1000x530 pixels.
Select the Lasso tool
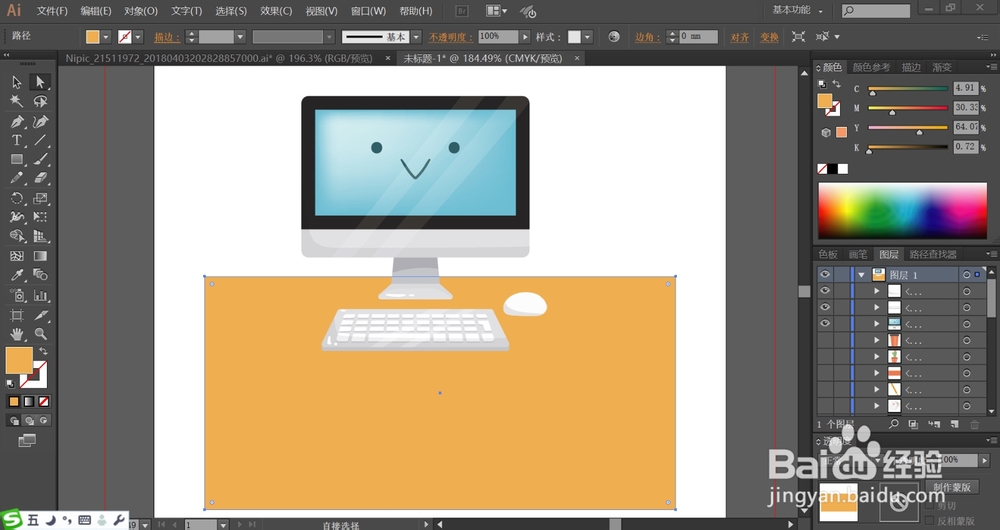[x=40, y=101]
